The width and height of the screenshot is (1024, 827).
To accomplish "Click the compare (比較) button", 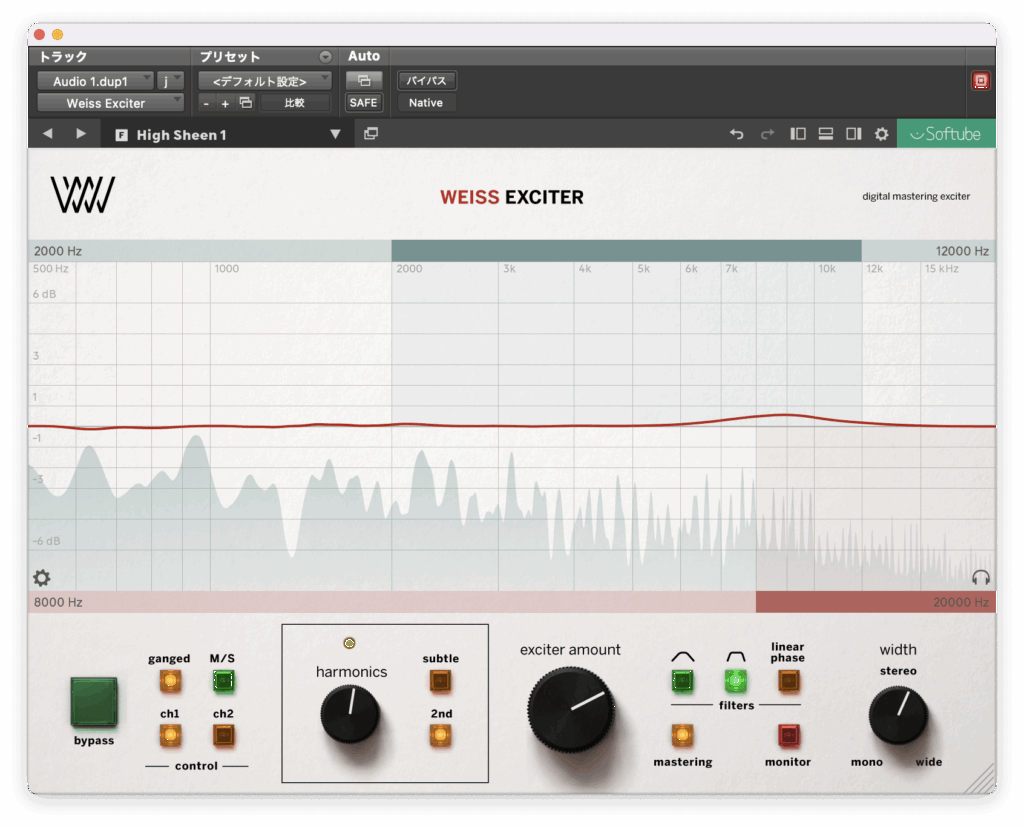I will point(295,103).
